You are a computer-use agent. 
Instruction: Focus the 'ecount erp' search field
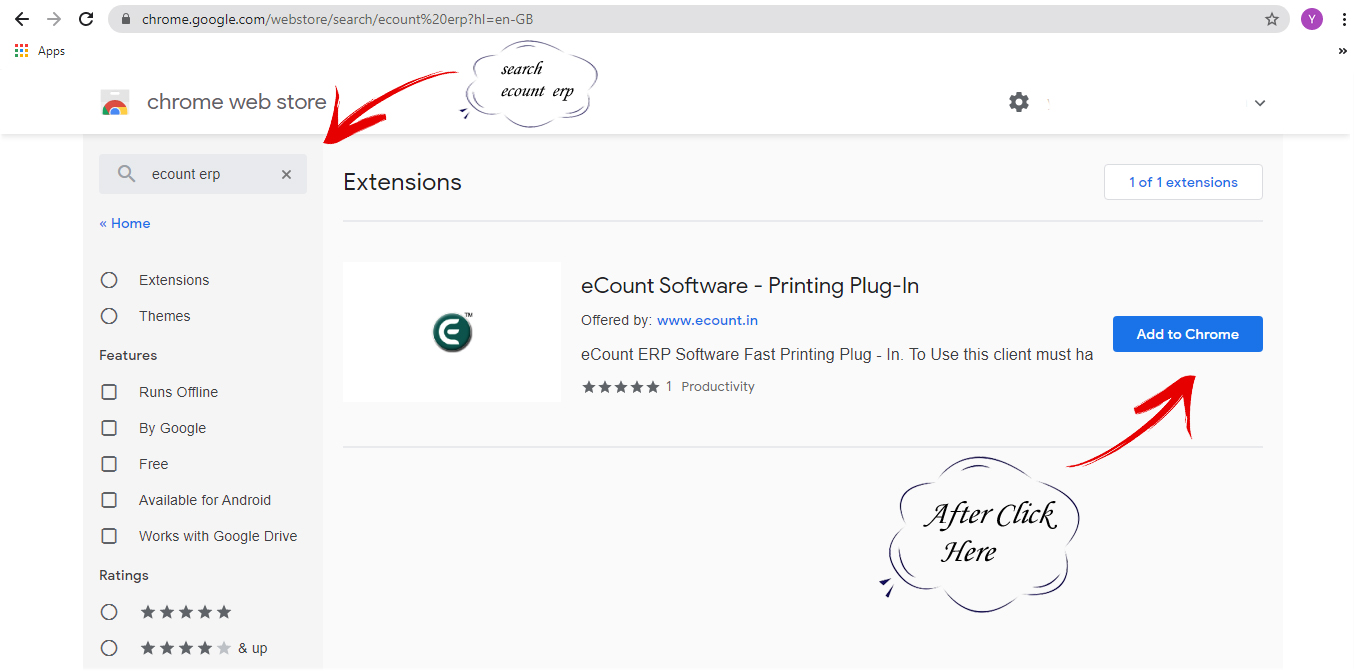point(203,174)
